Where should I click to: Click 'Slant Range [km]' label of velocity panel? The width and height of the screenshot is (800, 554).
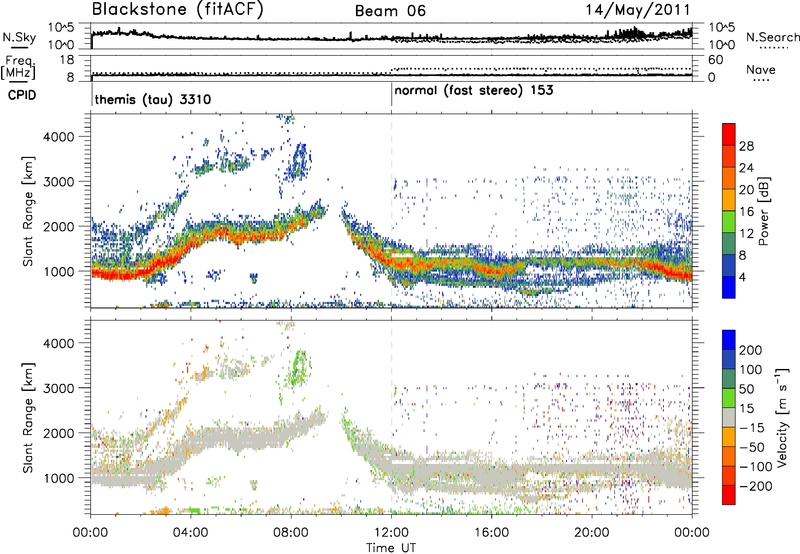pos(28,418)
